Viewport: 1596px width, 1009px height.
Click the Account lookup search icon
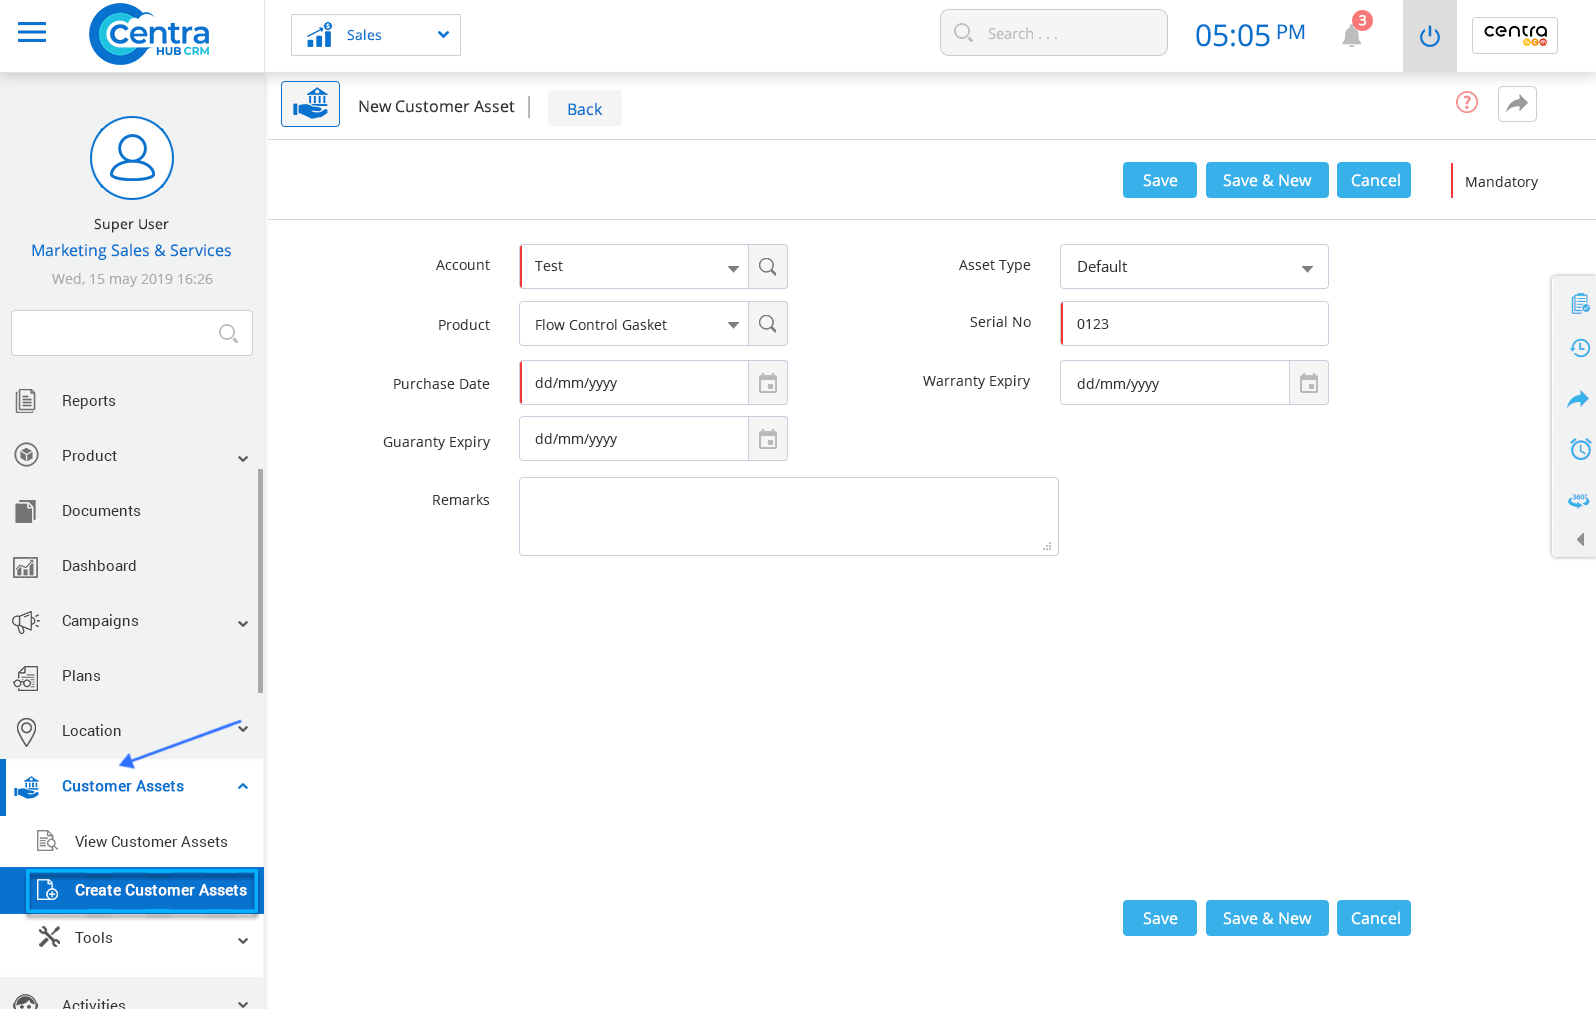pos(768,267)
